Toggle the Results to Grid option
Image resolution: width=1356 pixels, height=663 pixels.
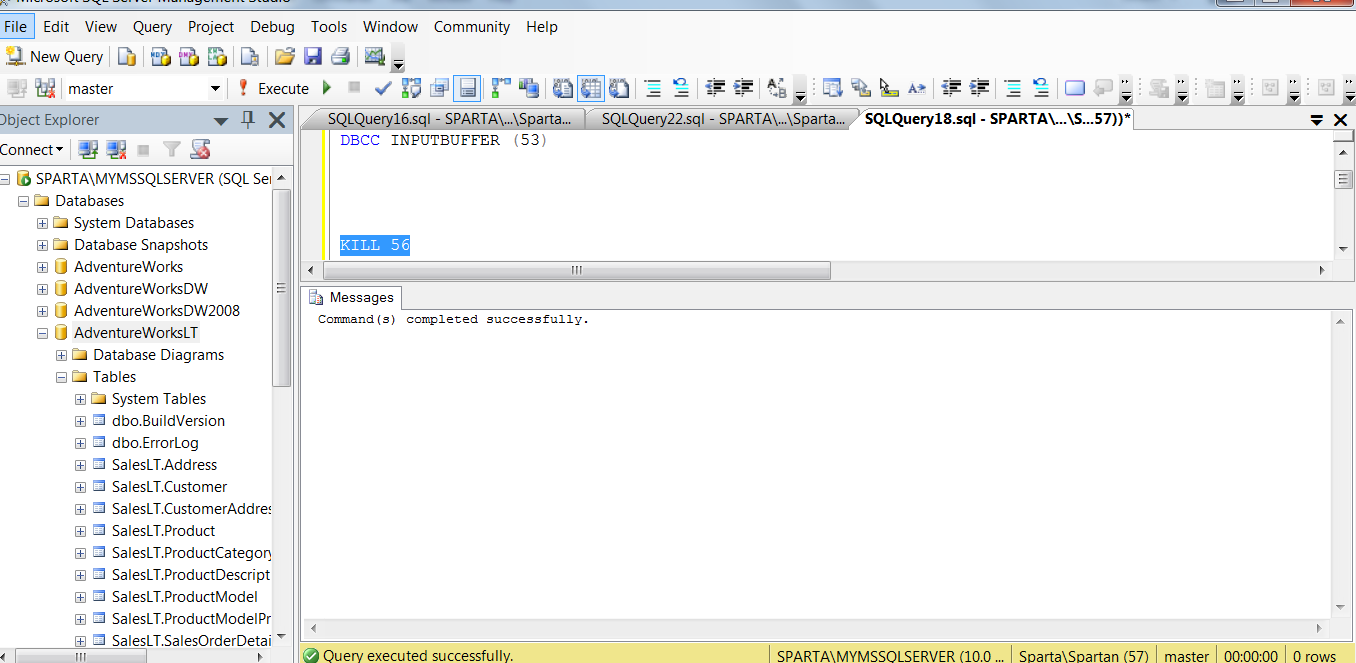point(591,89)
